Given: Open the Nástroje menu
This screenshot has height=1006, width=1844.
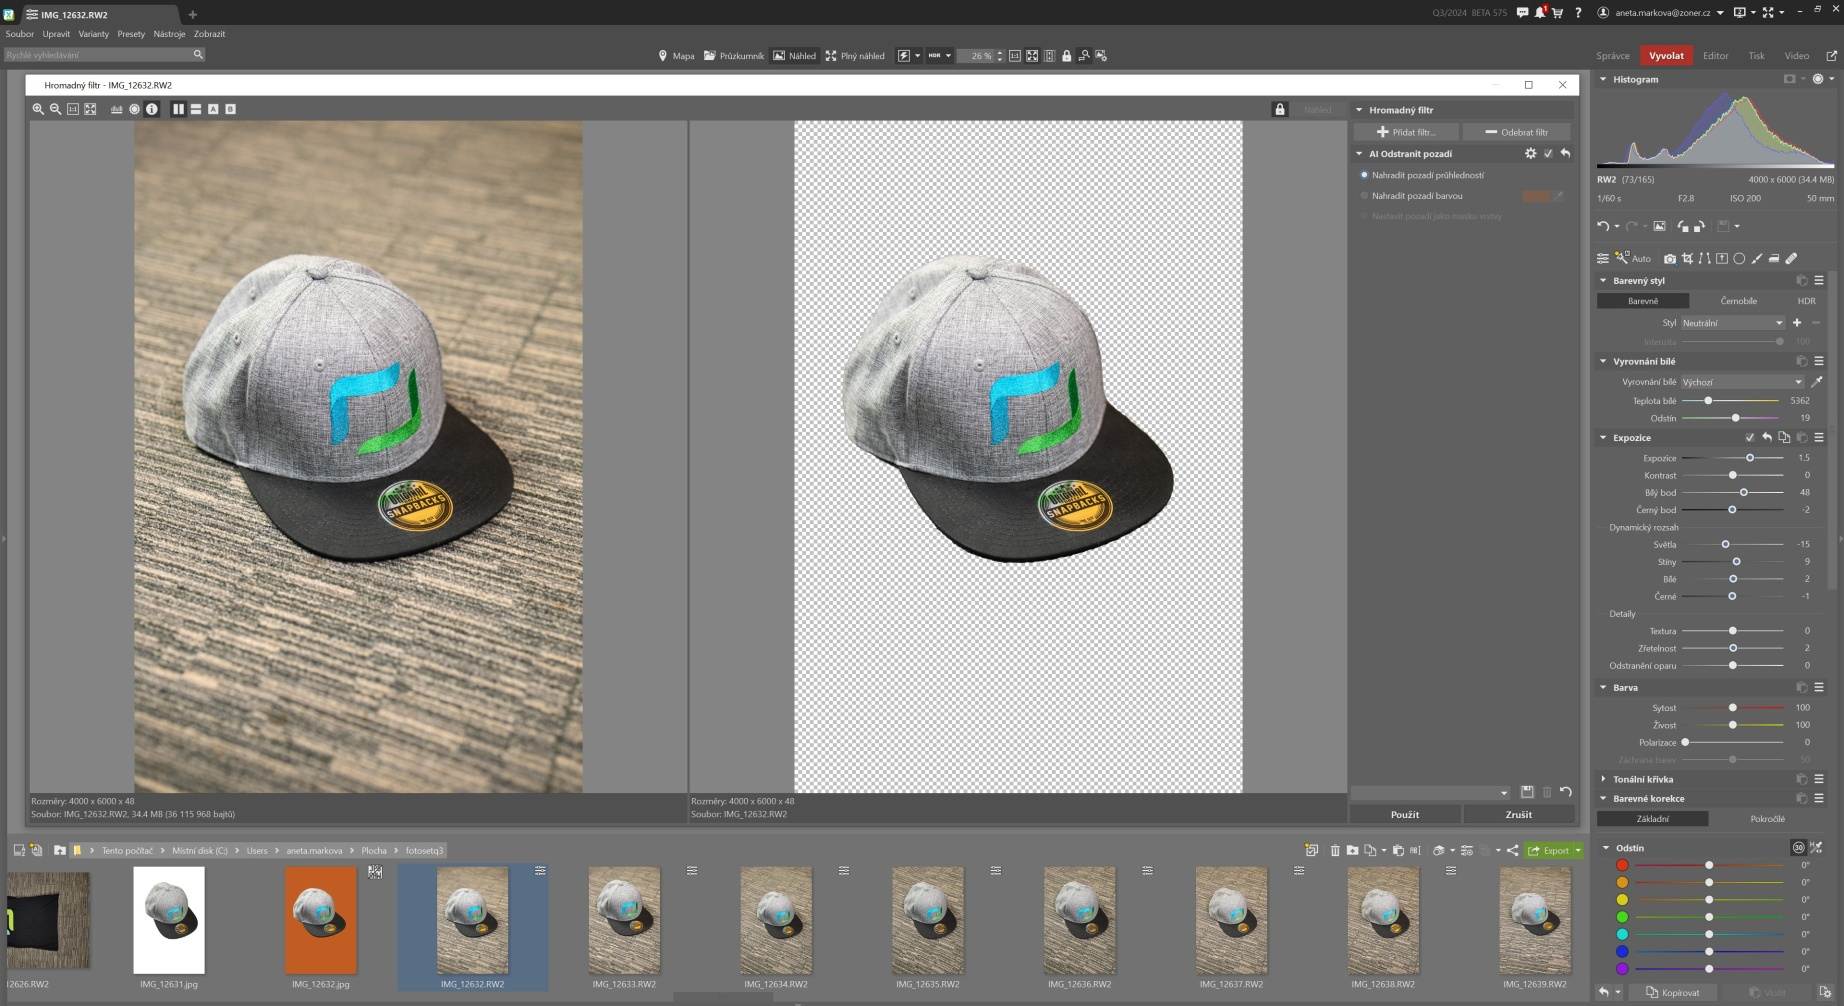Looking at the screenshot, I should 169,34.
